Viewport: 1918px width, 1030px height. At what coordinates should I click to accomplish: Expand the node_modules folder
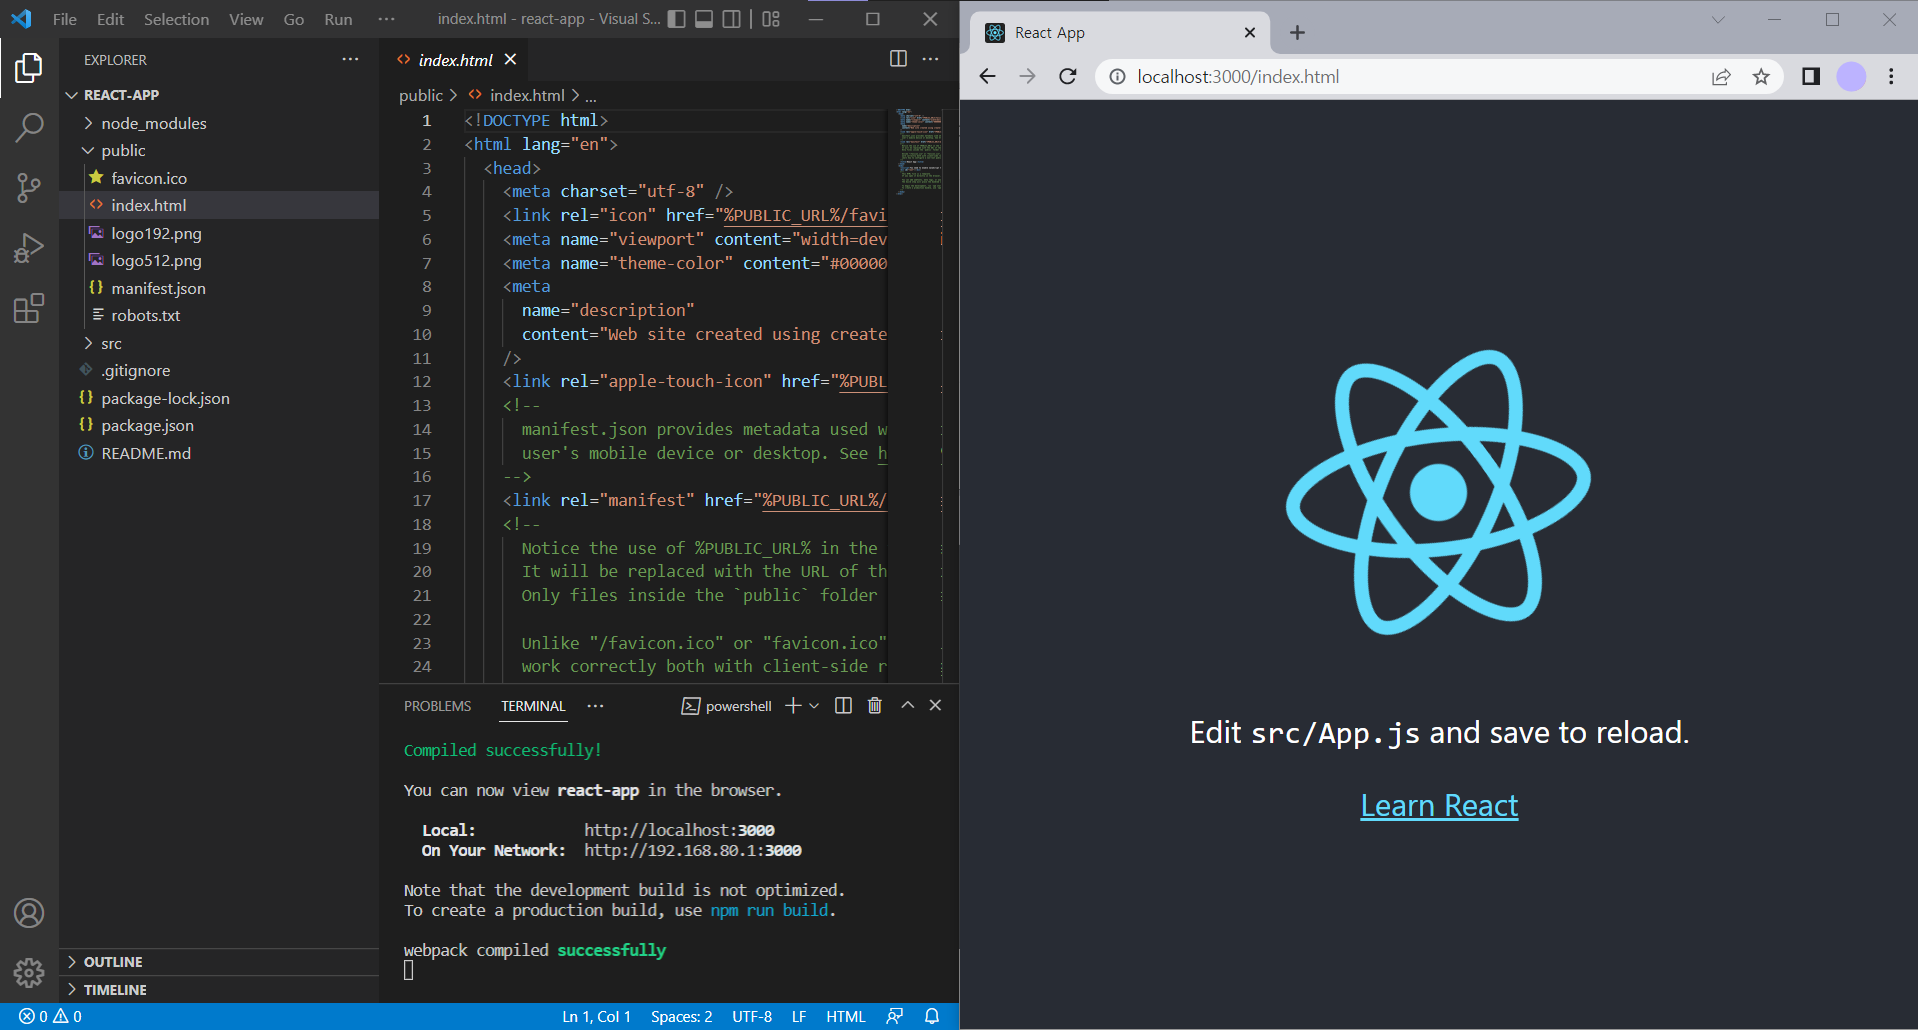(x=219, y=123)
